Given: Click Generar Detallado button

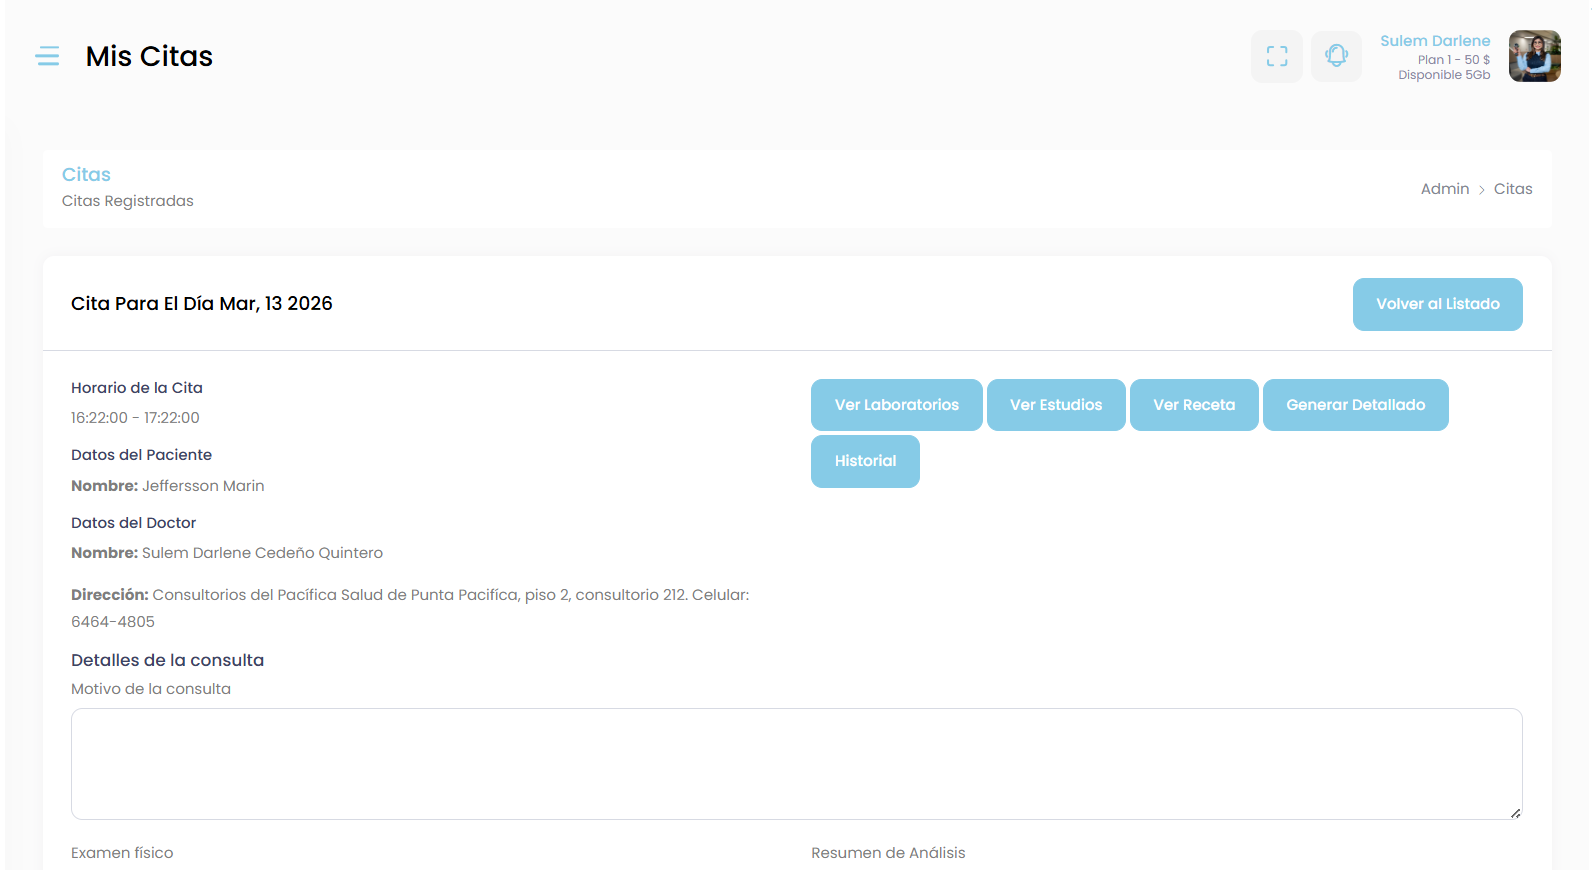Looking at the screenshot, I should click(1355, 405).
